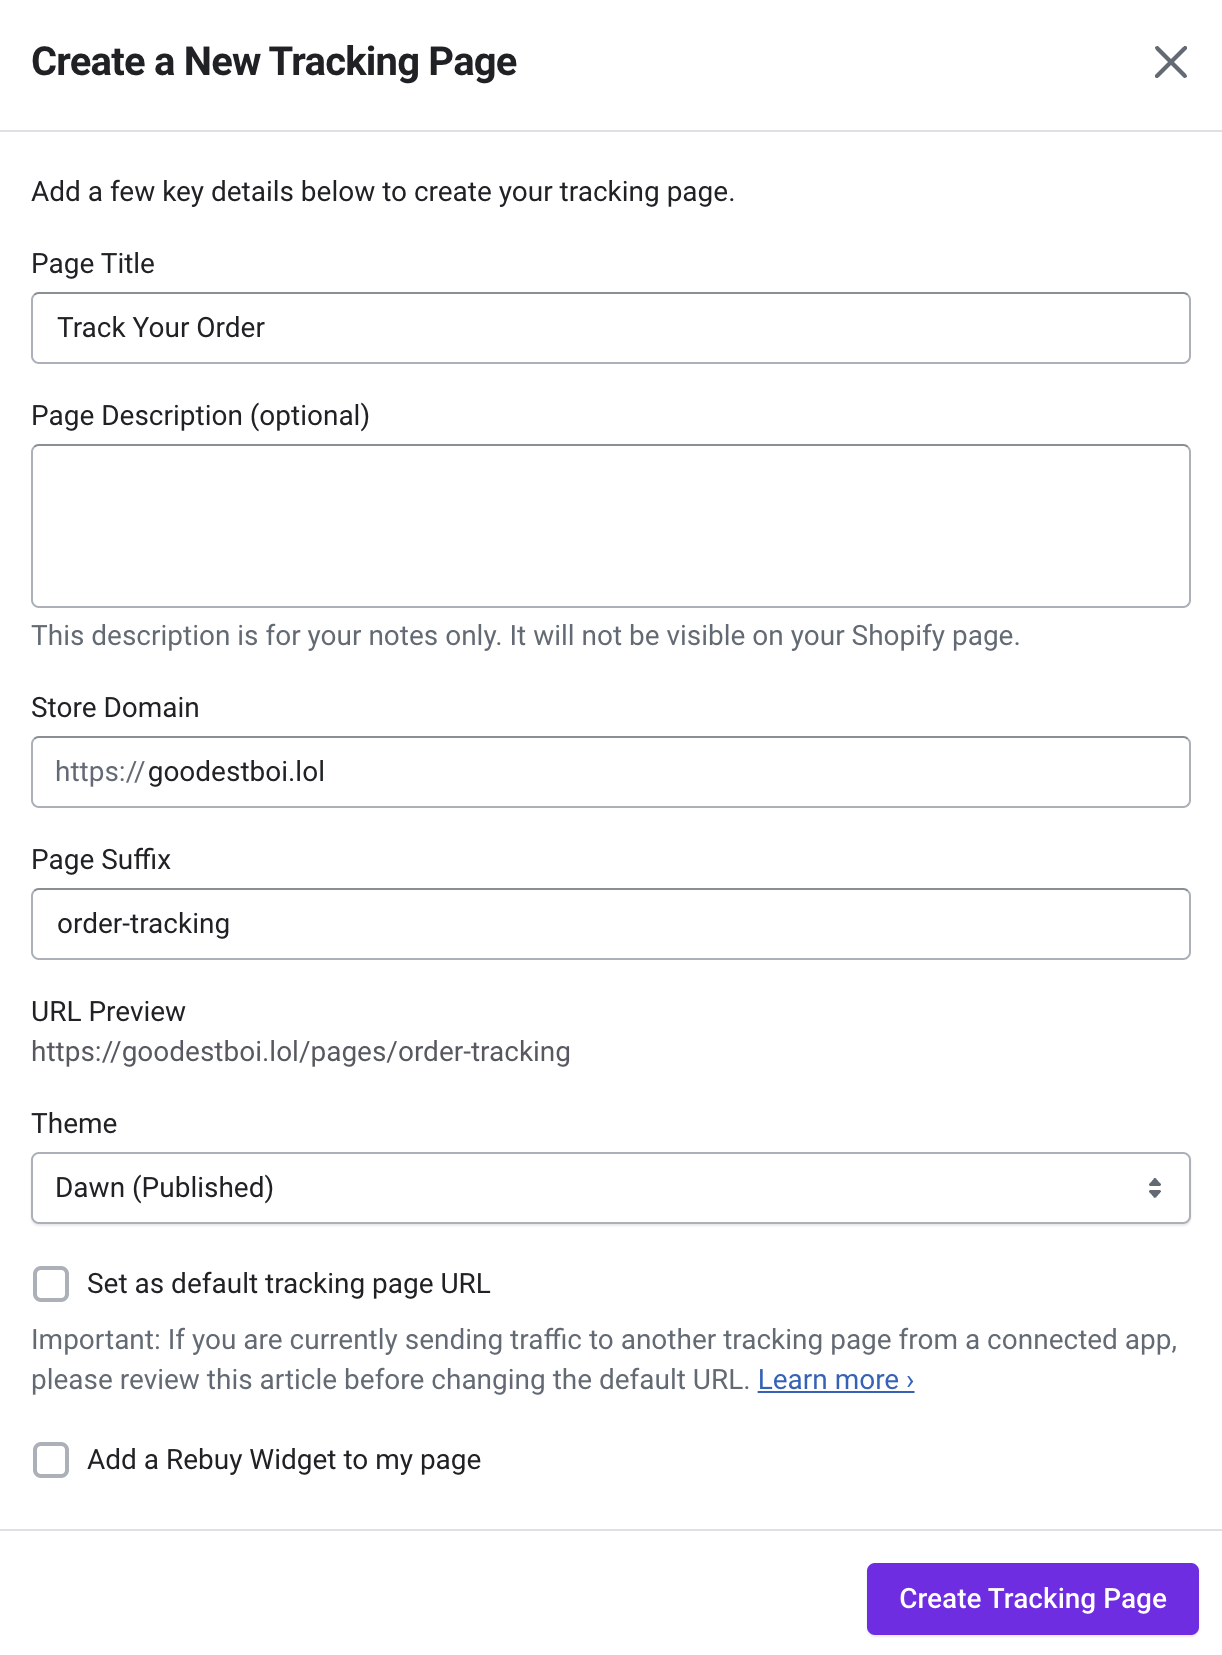Open the Dawn (Published) theme dropdown
This screenshot has width=1222, height=1655.
tap(611, 1188)
